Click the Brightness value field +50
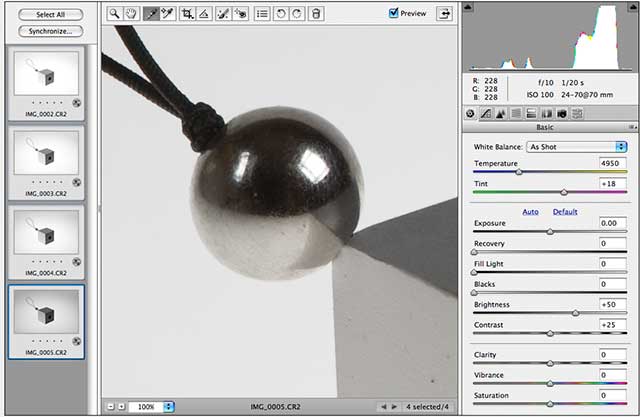The image size is (640, 417). click(x=613, y=304)
